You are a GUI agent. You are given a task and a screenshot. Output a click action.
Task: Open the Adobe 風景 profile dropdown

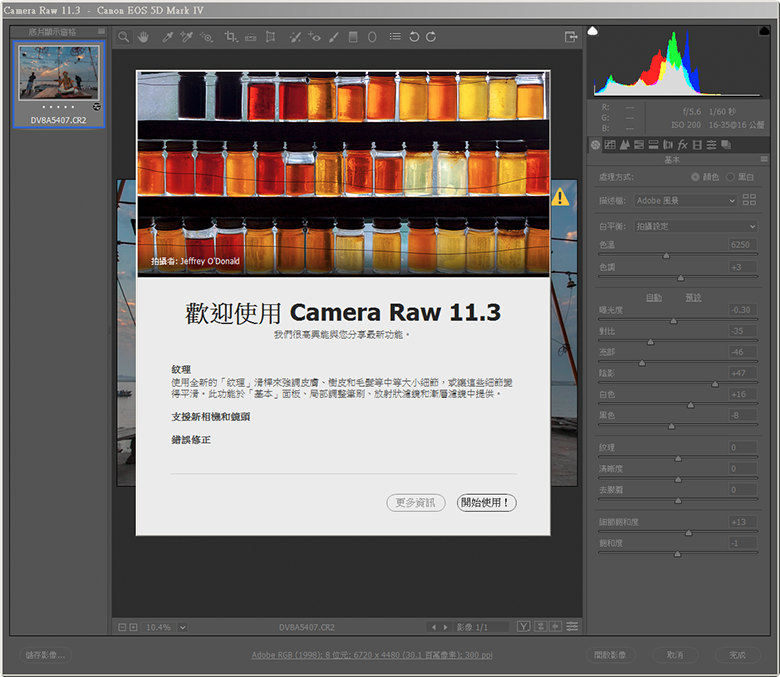(x=685, y=200)
